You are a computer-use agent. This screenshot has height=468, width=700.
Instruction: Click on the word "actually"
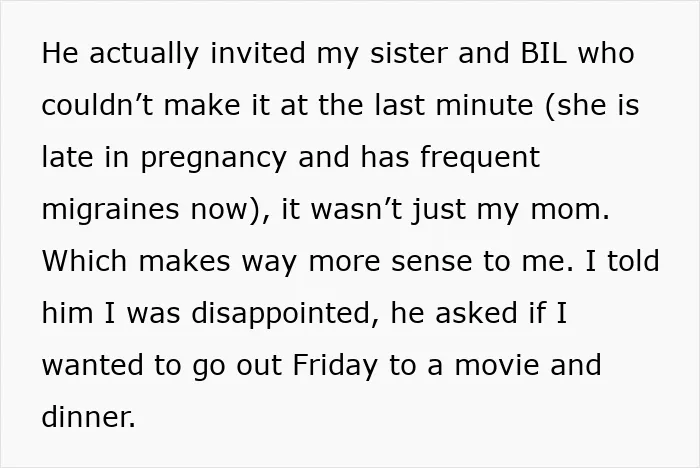click(x=144, y=54)
